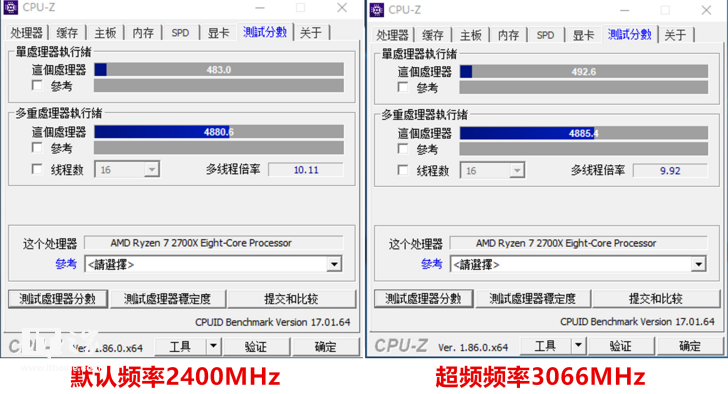The width and height of the screenshot is (728, 394).
Task: Switch to 内存 tab in left window
Action: tap(143, 33)
